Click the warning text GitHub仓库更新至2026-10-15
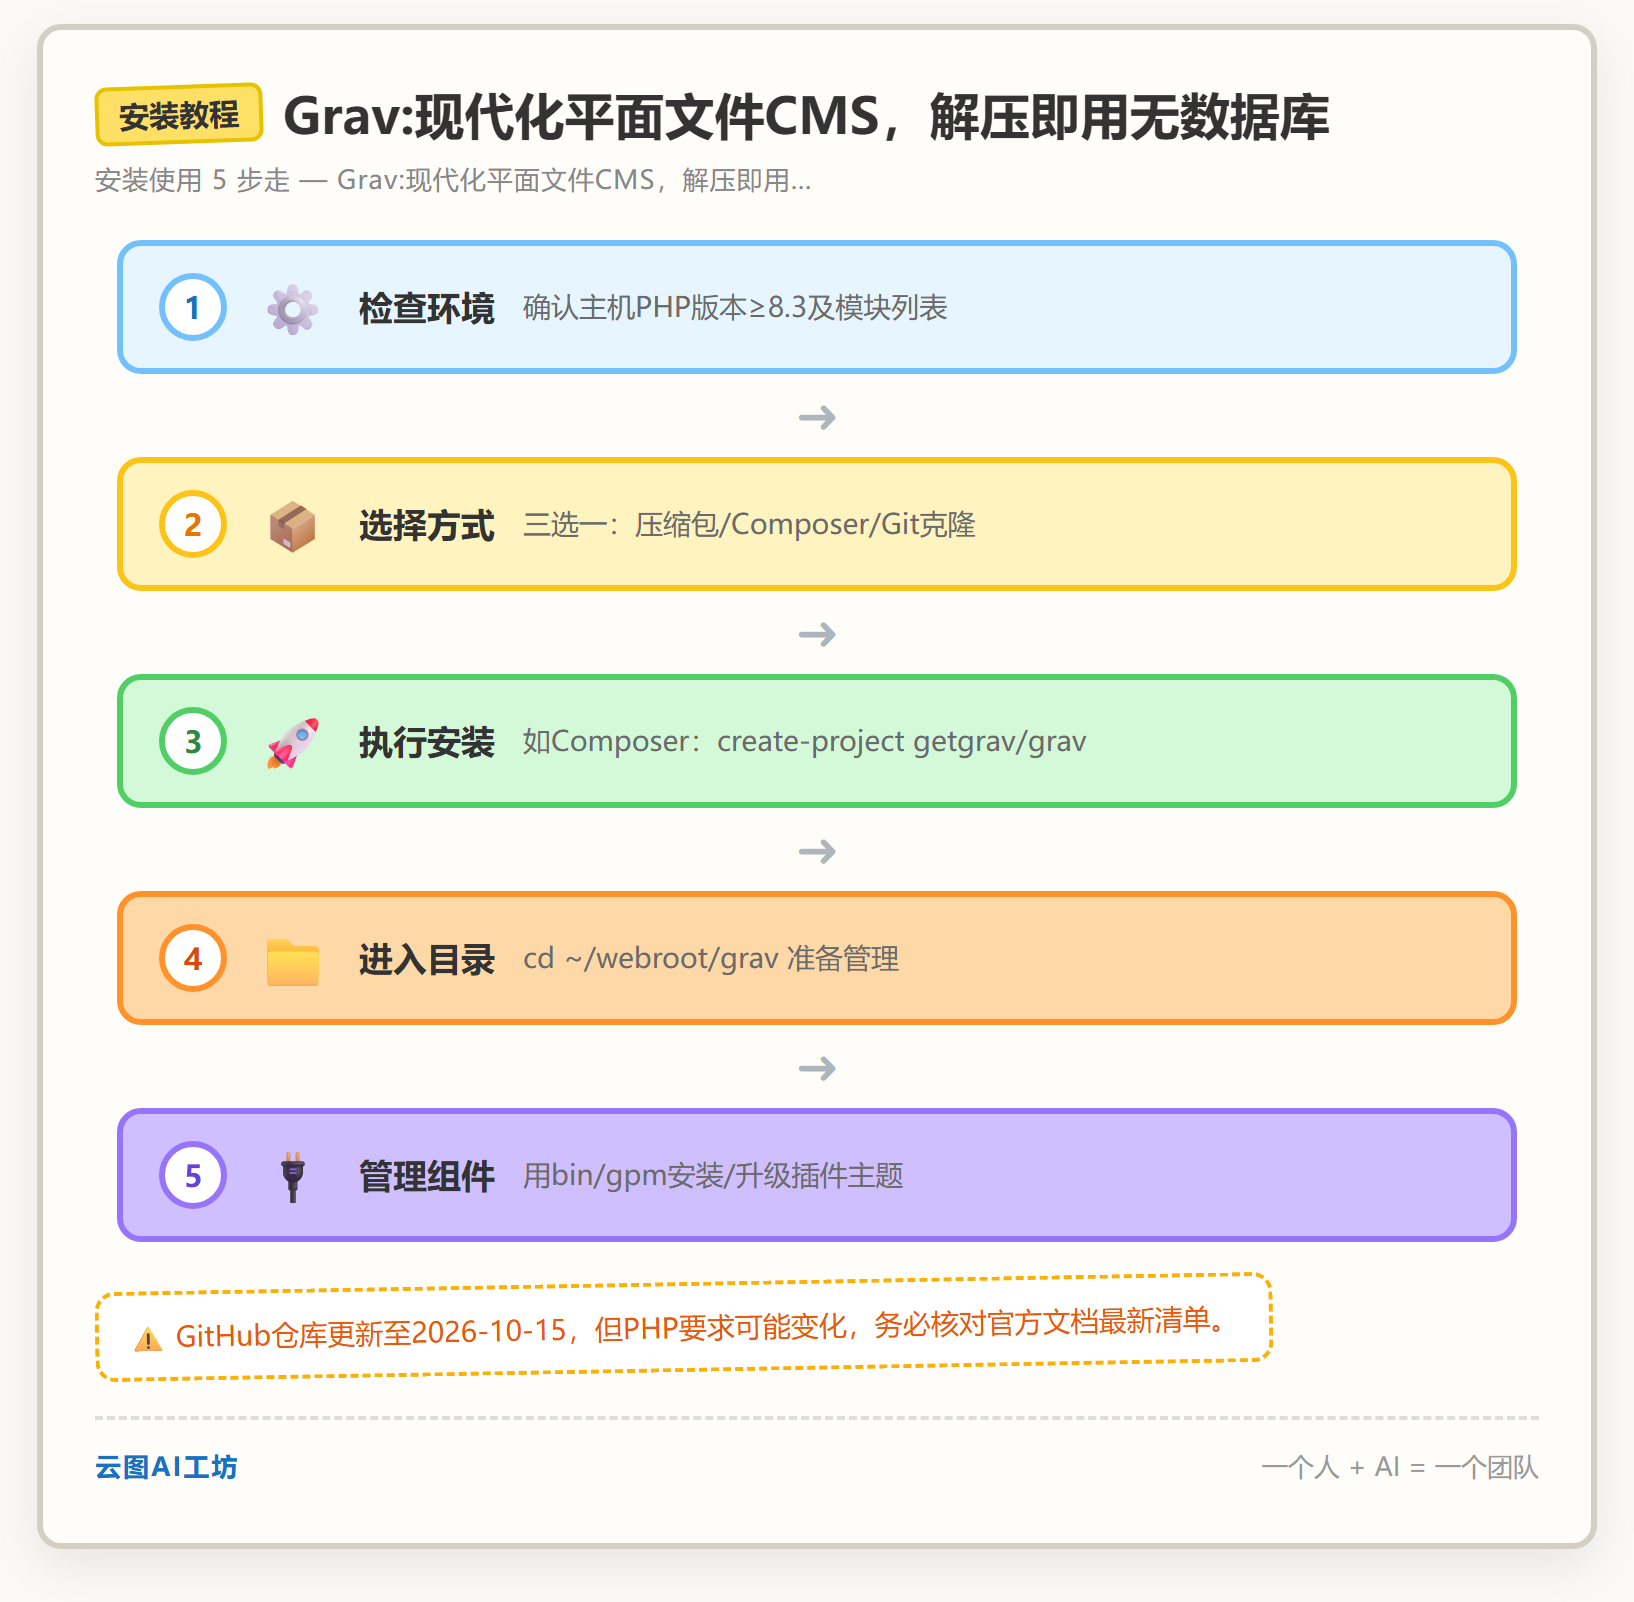This screenshot has width=1634, height=1602. 371,1333
